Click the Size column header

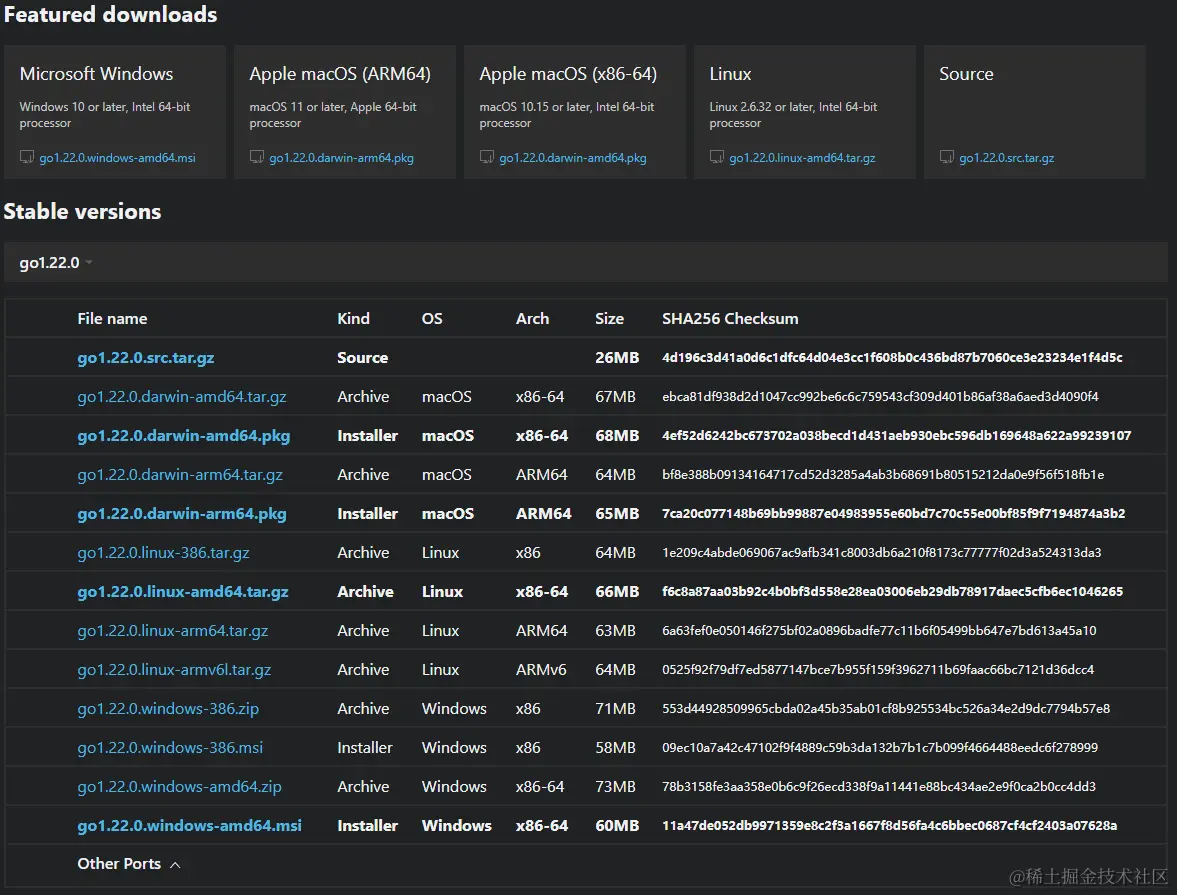tap(610, 318)
